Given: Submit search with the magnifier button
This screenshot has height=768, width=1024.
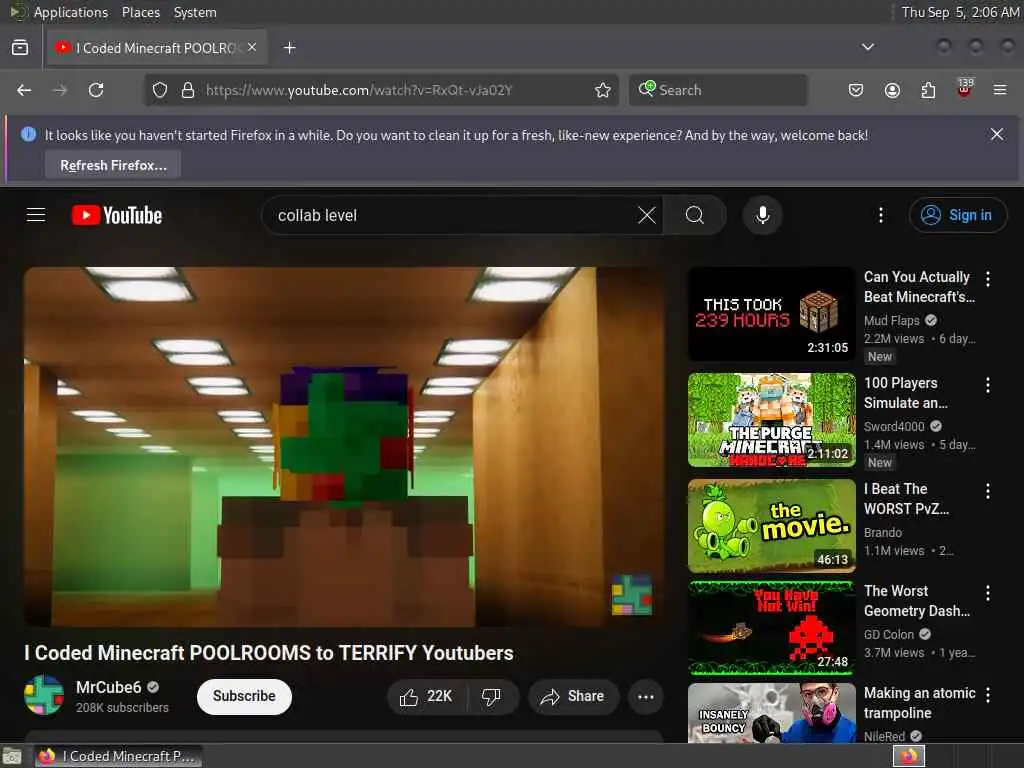Looking at the screenshot, I should click(x=695, y=215).
